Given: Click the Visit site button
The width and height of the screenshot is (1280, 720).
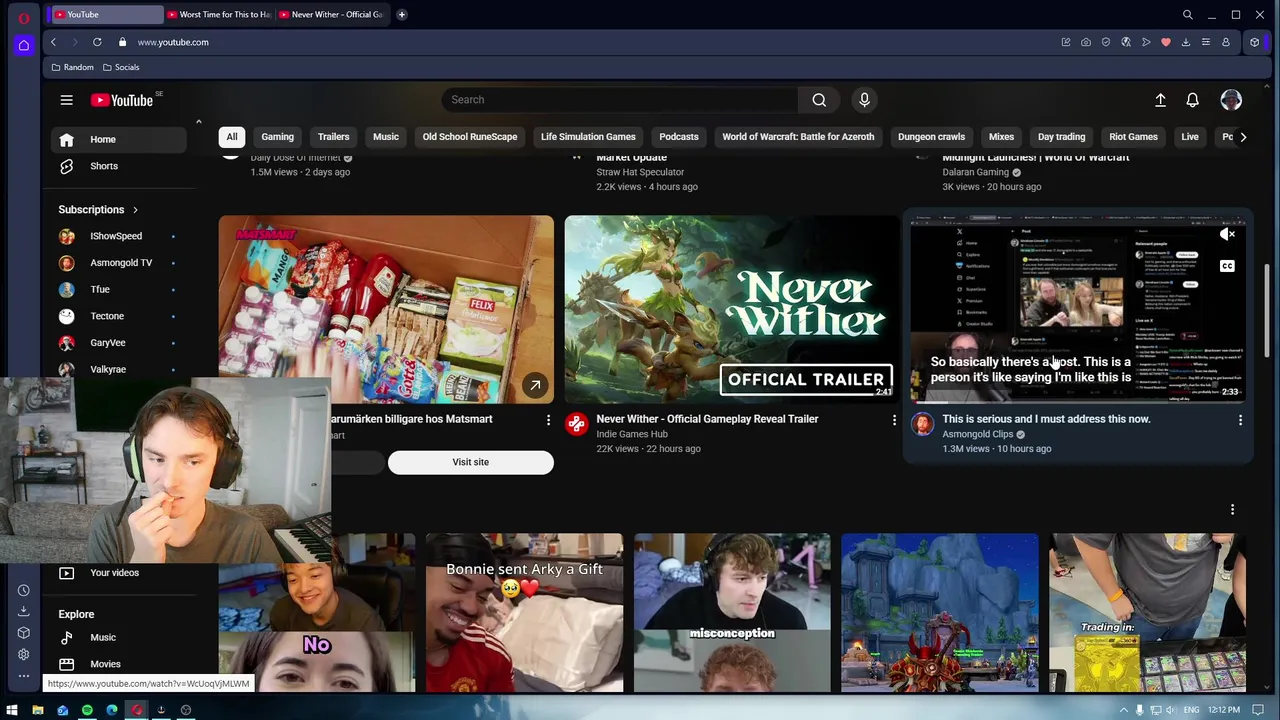Looking at the screenshot, I should (470, 462).
